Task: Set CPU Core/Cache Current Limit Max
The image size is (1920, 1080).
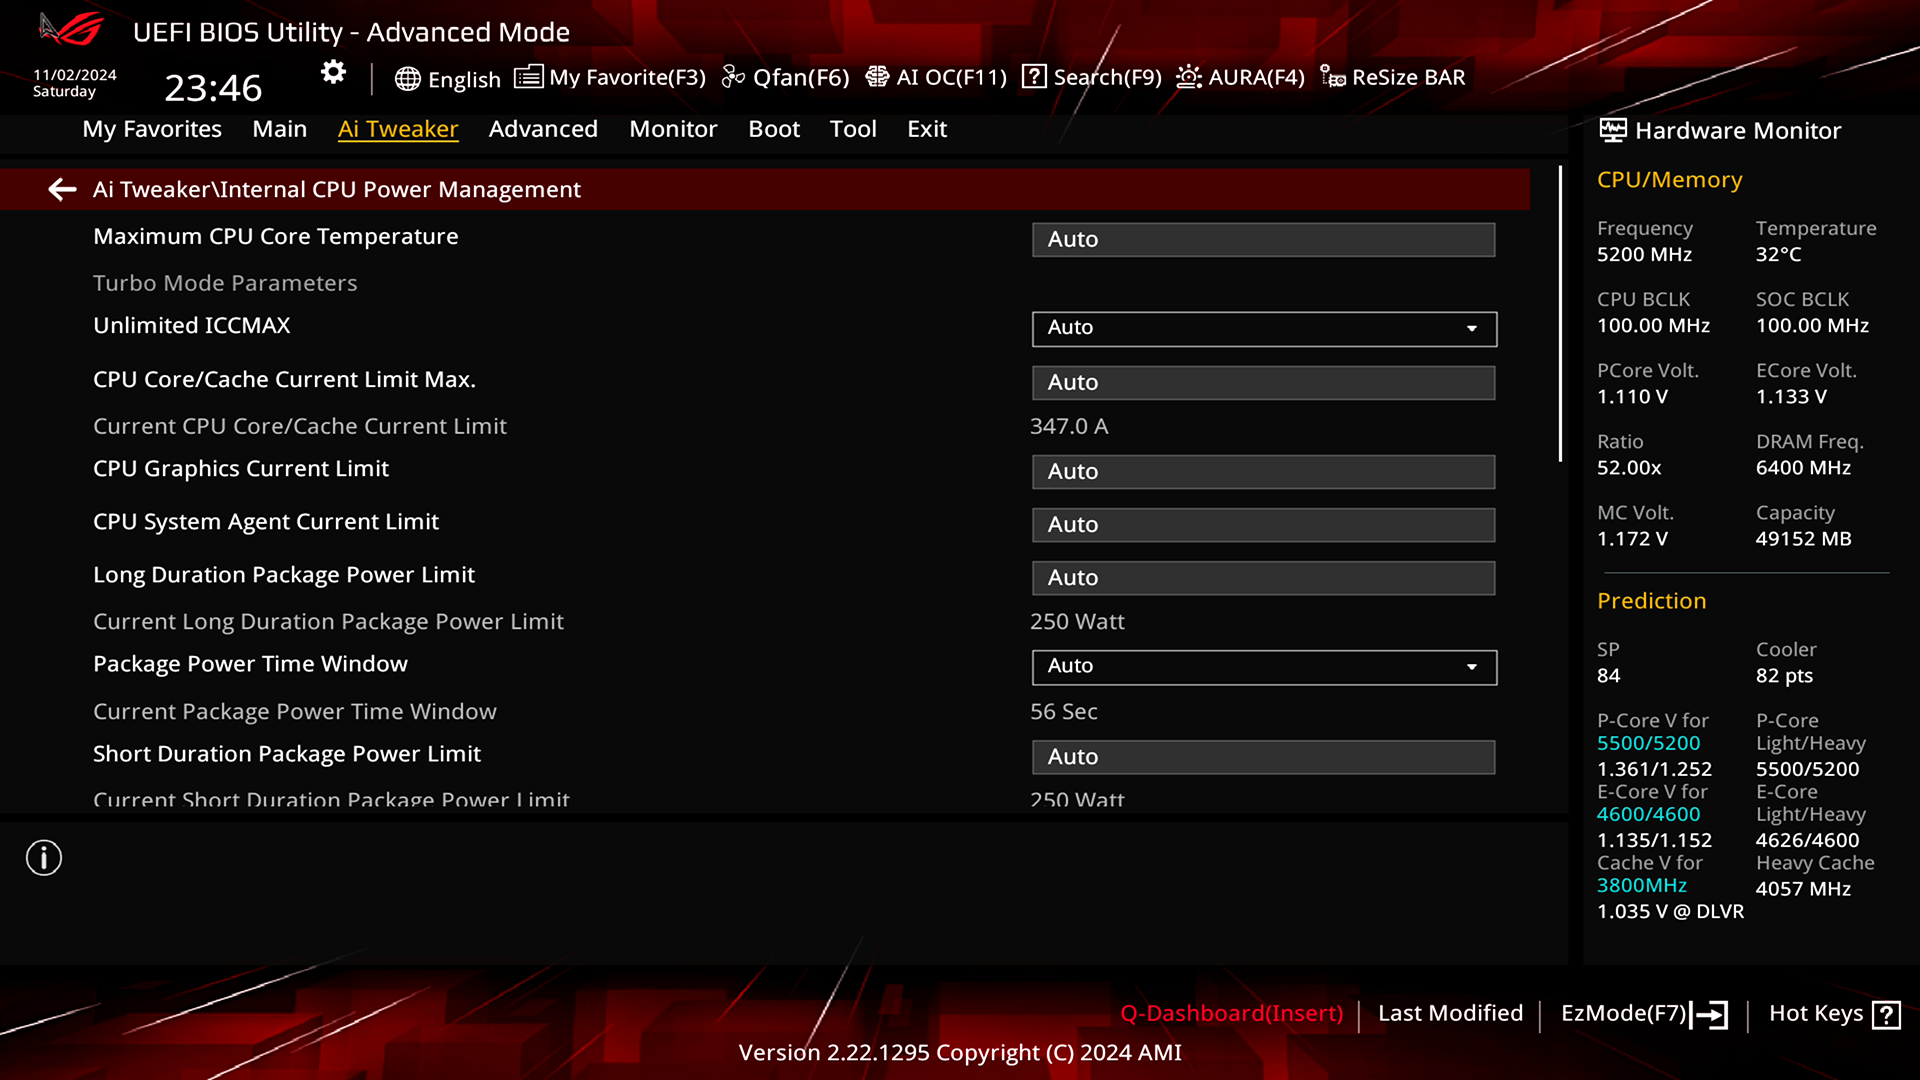Action: coord(1263,381)
